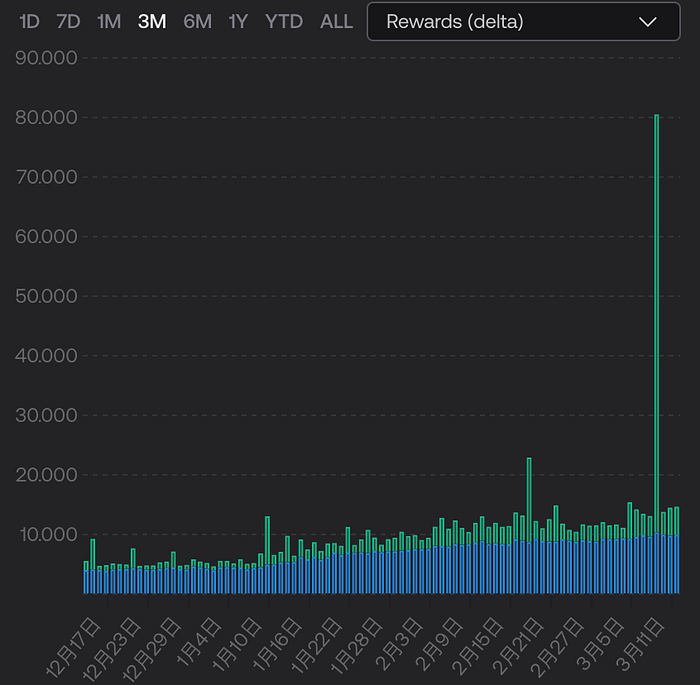Click the 3月11日 axis date label
Screen dimensions: 700x685
(x=640, y=645)
